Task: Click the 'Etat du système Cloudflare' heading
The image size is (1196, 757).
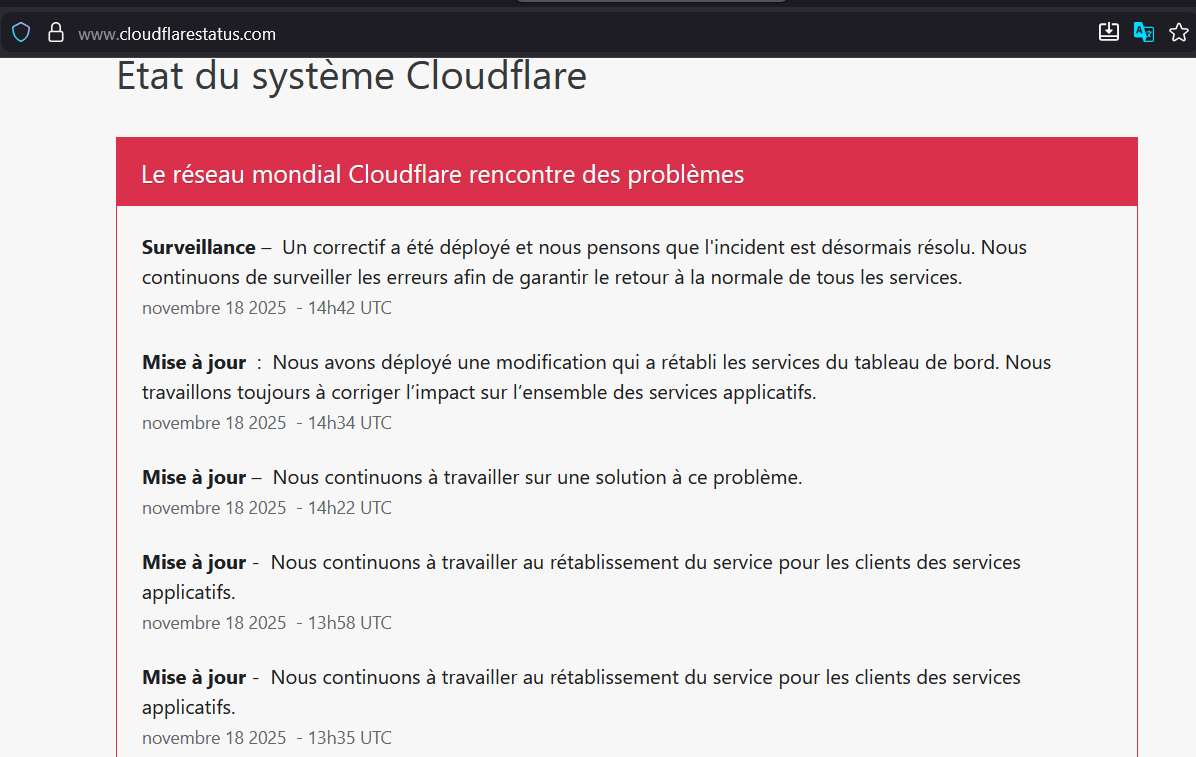Action: pyautogui.click(x=351, y=77)
